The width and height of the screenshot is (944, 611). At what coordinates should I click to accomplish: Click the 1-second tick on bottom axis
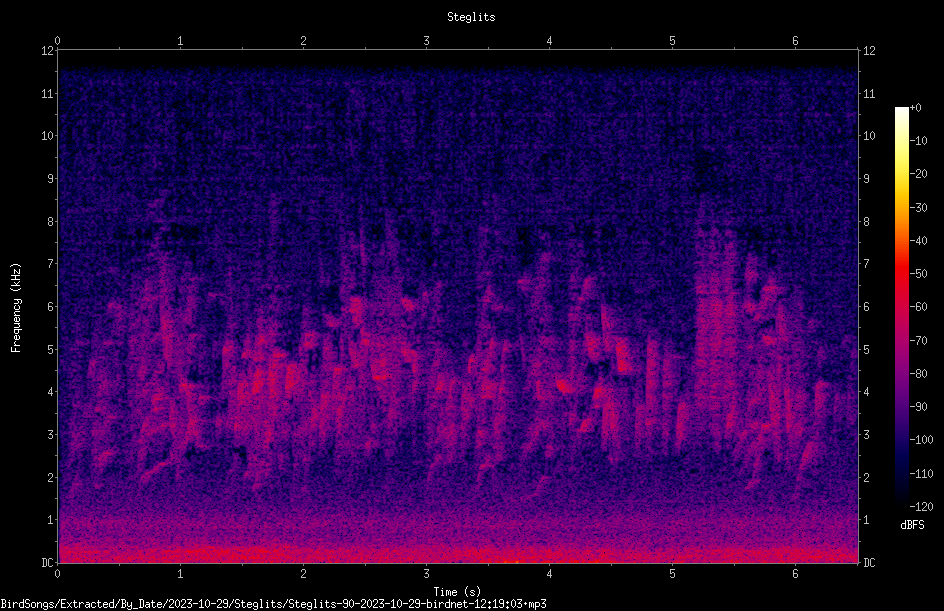click(180, 574)
